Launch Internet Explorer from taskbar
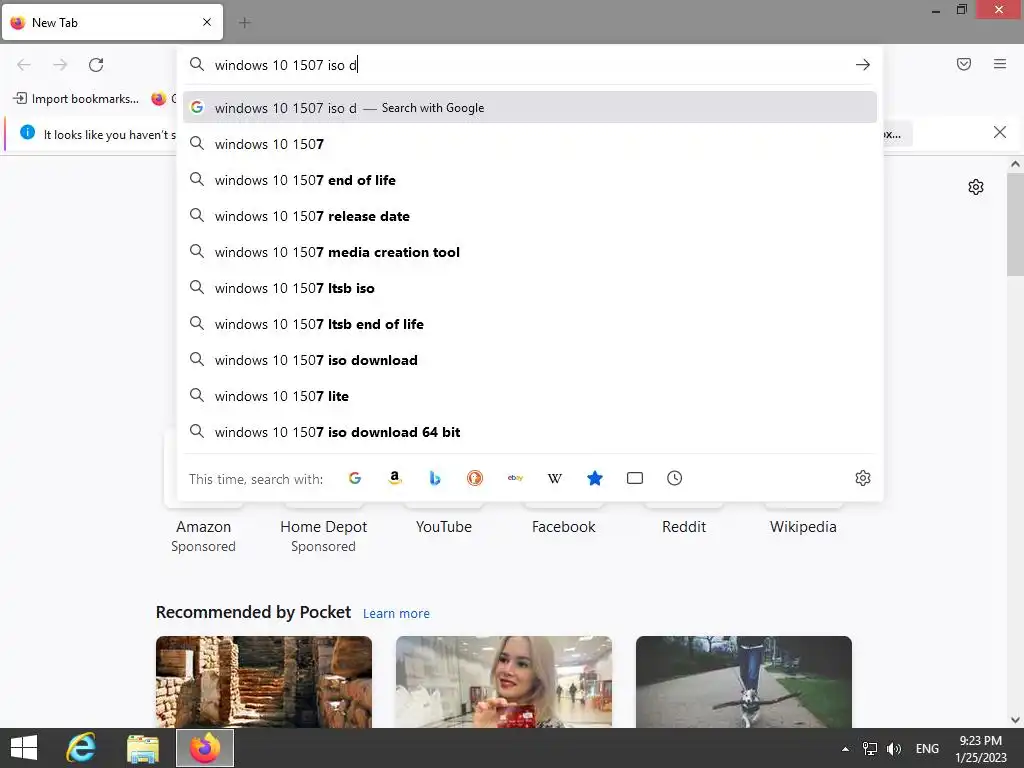 (x=82, y=748)
